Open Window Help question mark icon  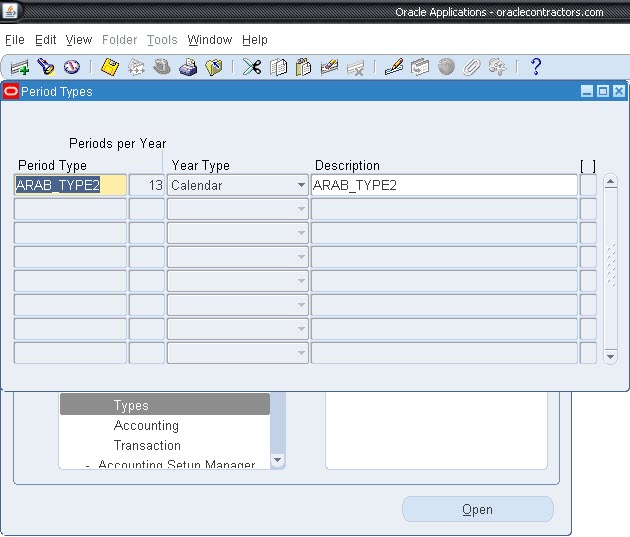(x=536, y=67)
